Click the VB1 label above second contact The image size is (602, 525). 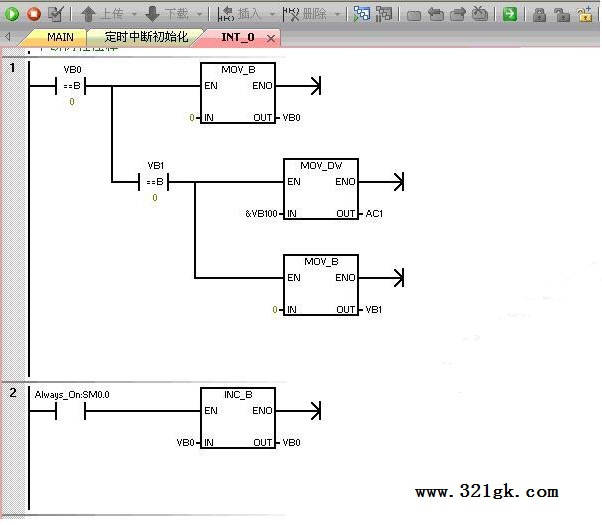[x=155, y=166]
